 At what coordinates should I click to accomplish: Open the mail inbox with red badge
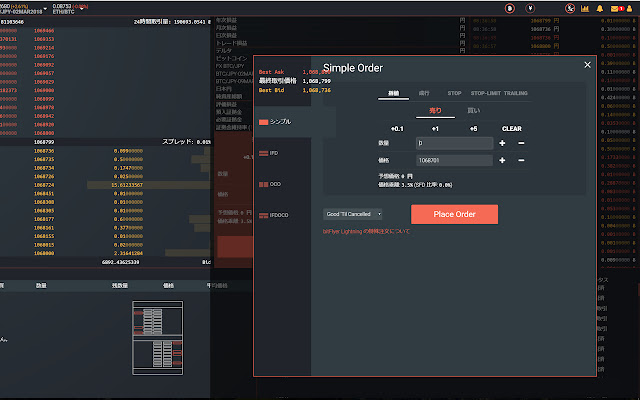click(x=617, y=8)
